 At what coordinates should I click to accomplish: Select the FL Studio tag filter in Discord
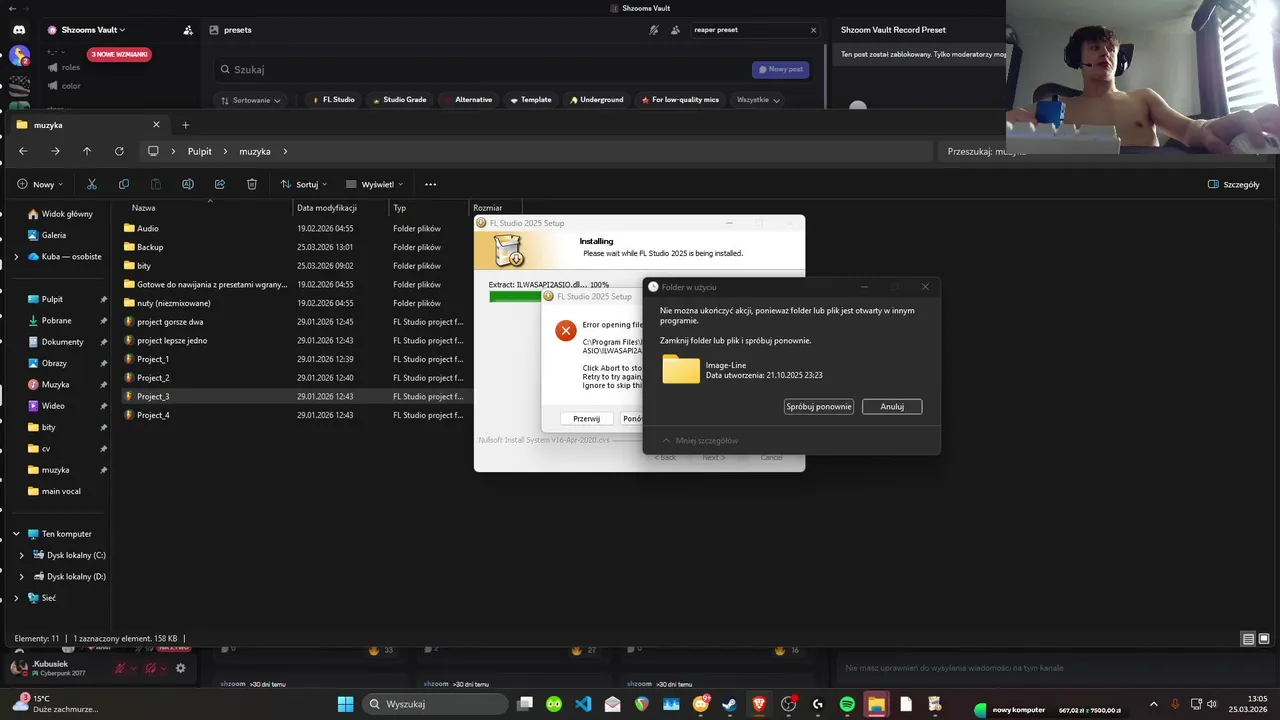[x=332, y=100]
